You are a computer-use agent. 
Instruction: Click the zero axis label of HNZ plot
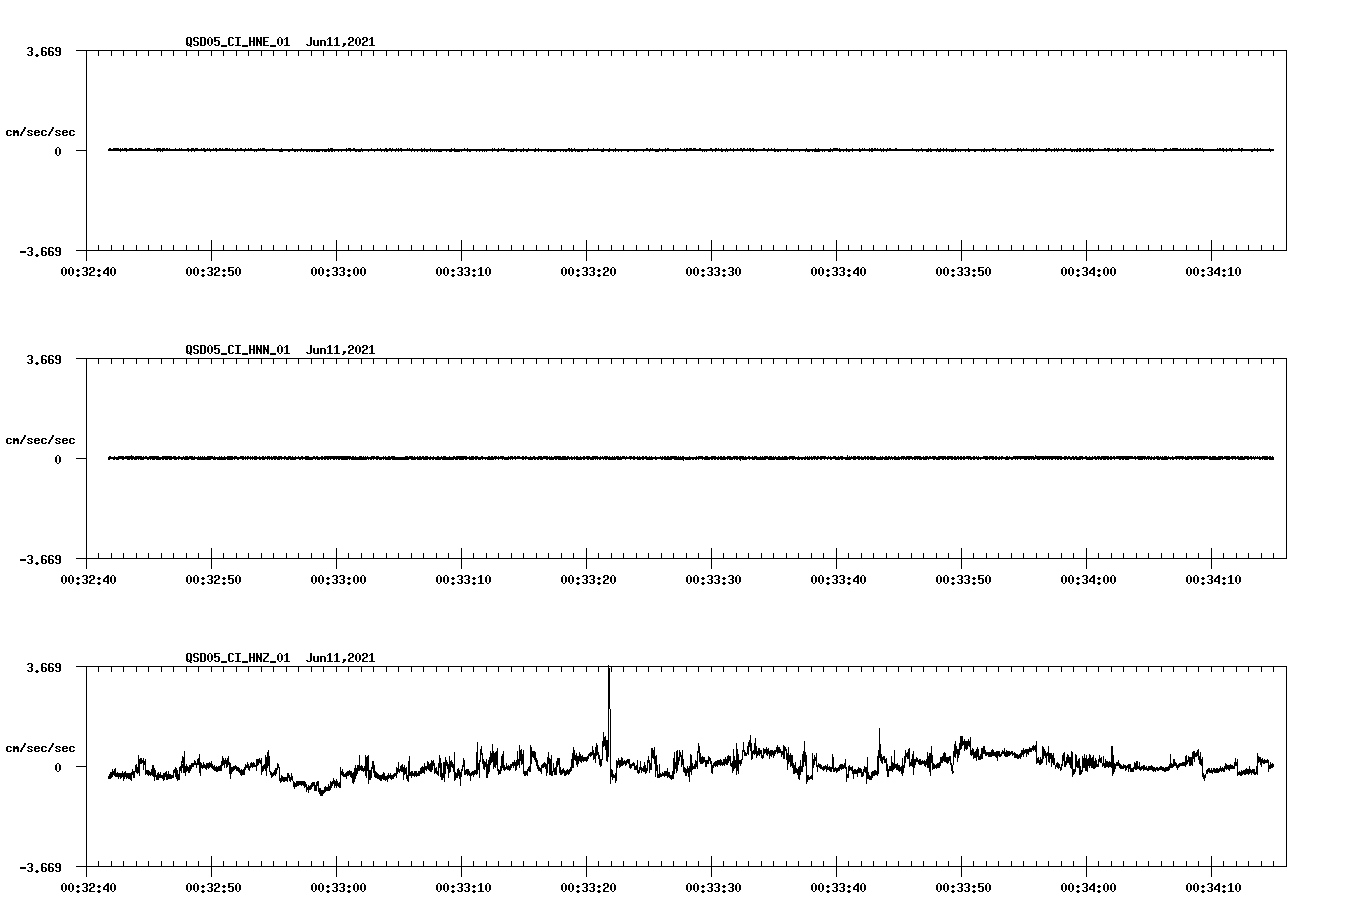click(x=58, y=767)
